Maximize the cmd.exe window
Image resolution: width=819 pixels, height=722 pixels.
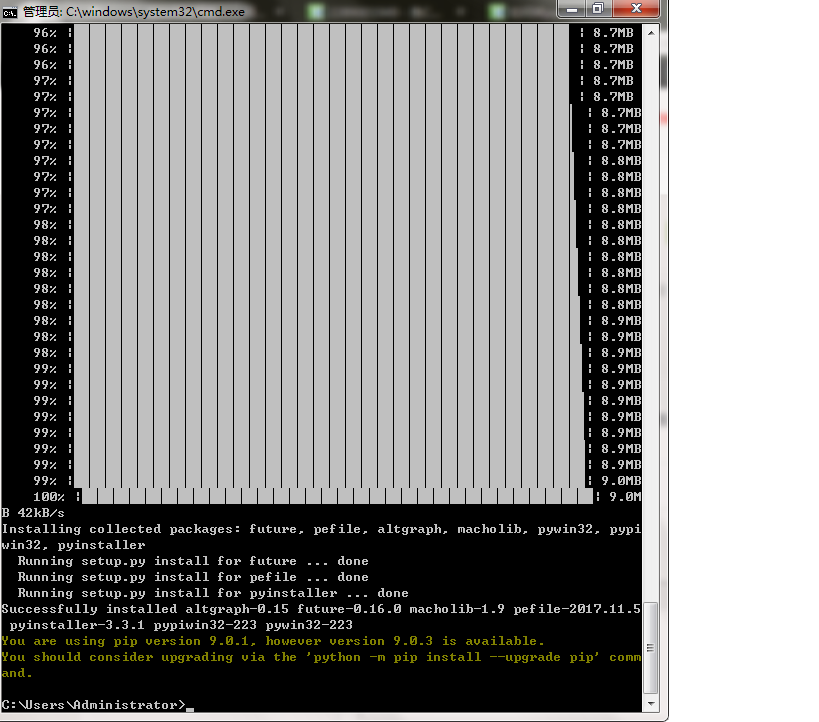597,8
